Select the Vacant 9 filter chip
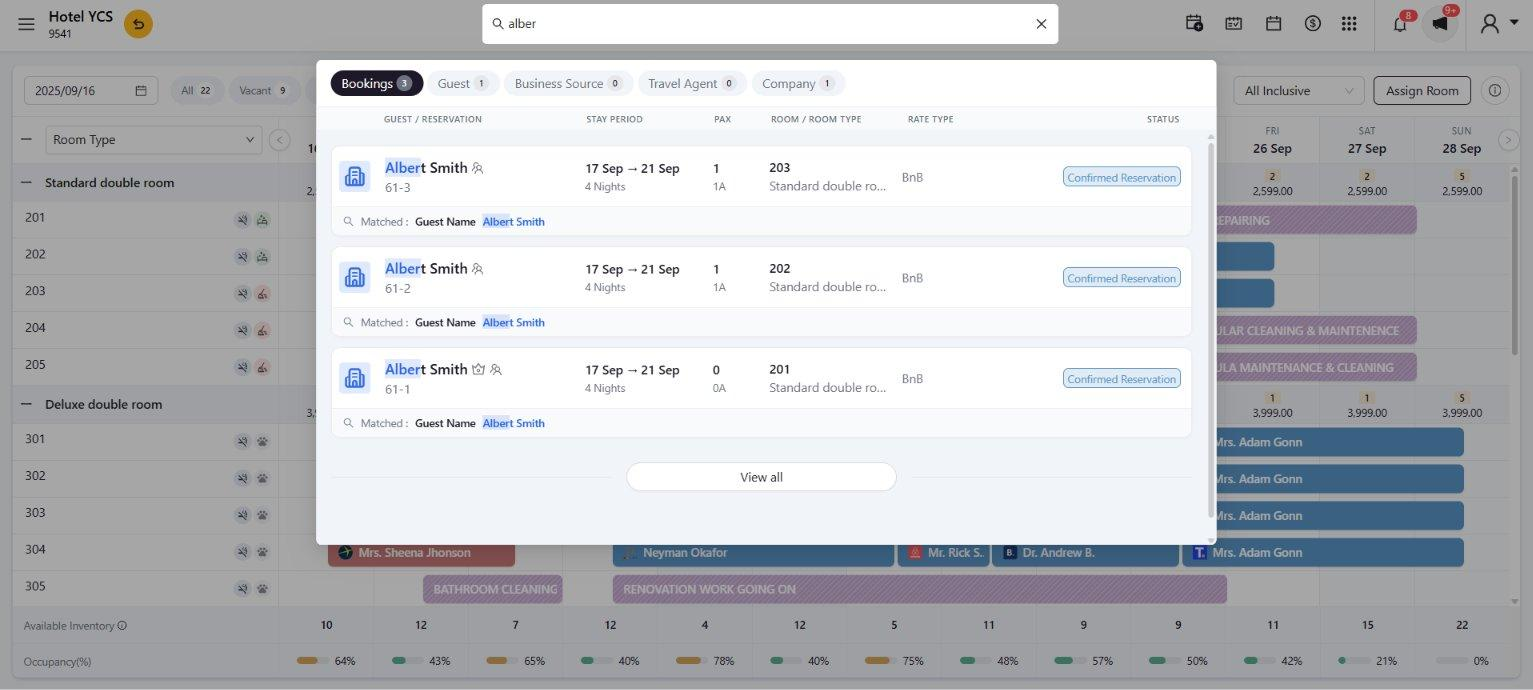Screen dimensions: 1533x690 (264, 90)
